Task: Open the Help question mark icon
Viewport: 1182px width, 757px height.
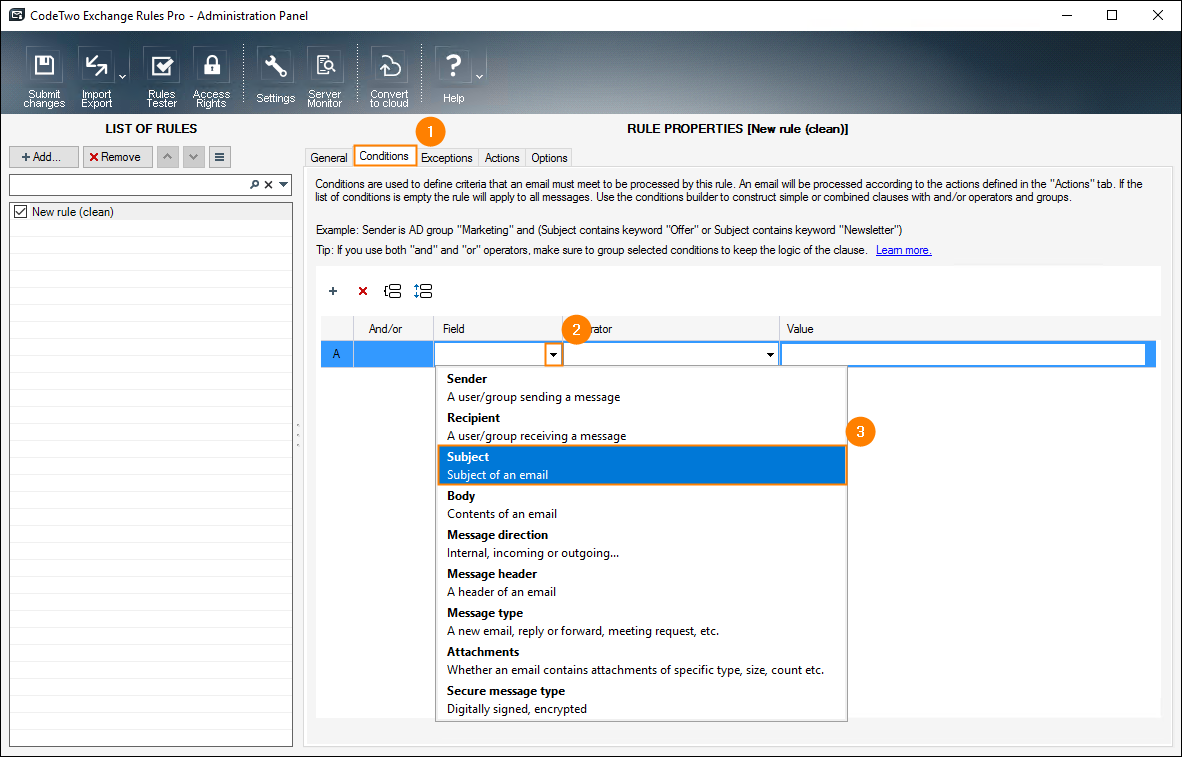Action: pyautogui.click(x=453, y=76)
